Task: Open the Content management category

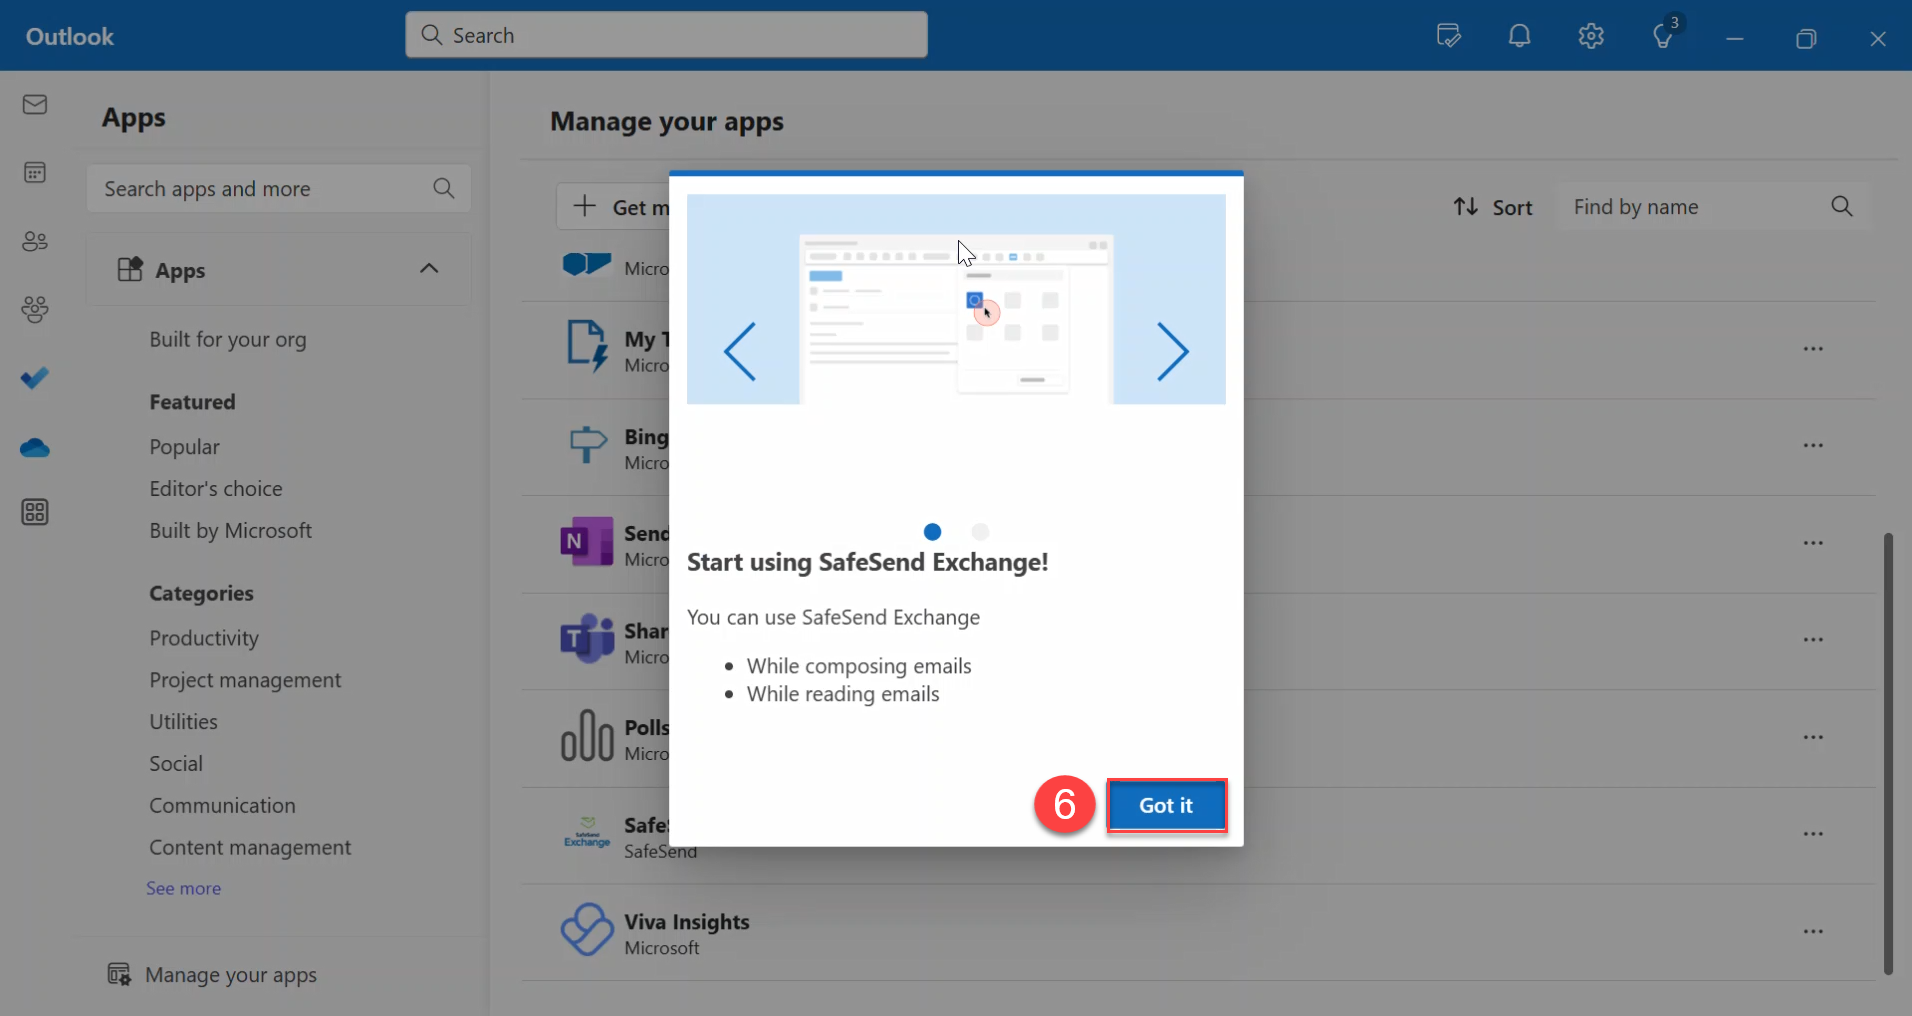Action: tap(250, 848)
